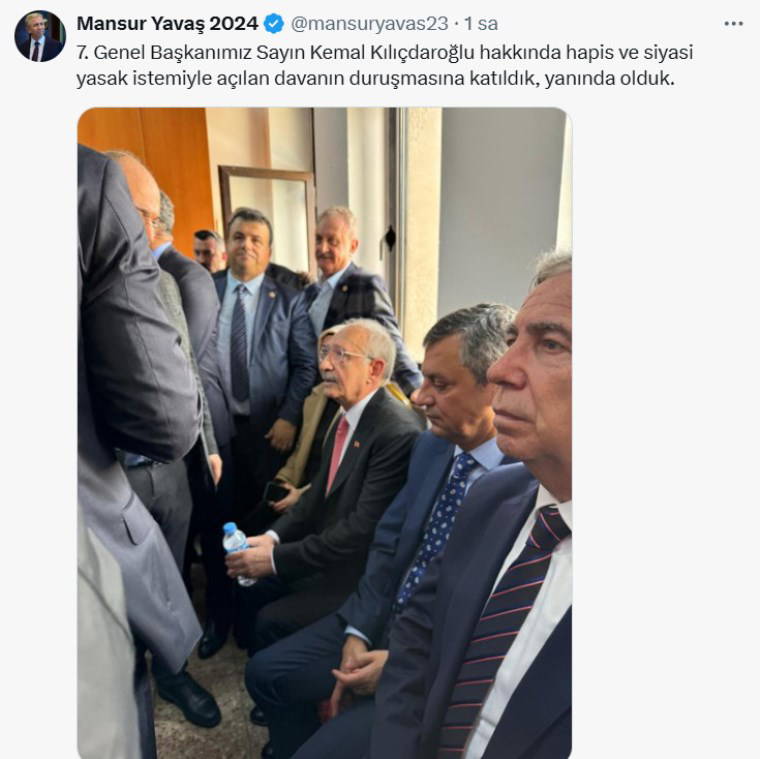Open the more options three-dot menu
760x759 pixels.
tap(733, 24)
